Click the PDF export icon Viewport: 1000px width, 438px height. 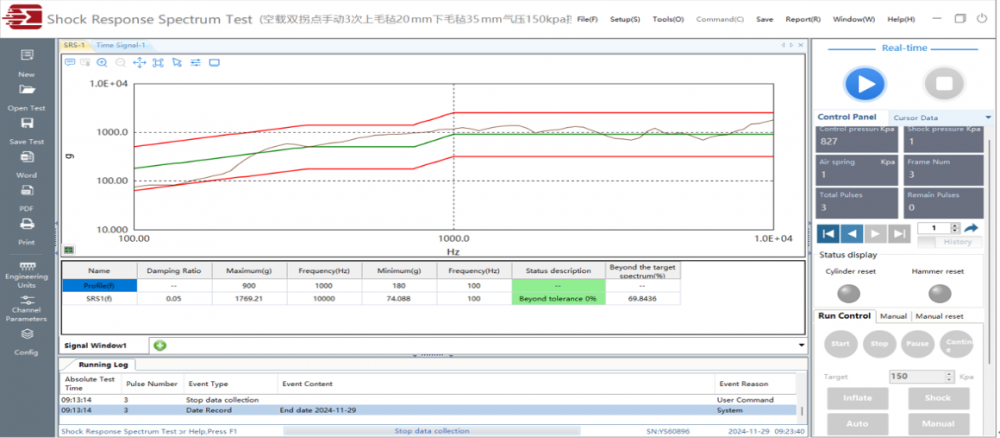click(26, 192)
